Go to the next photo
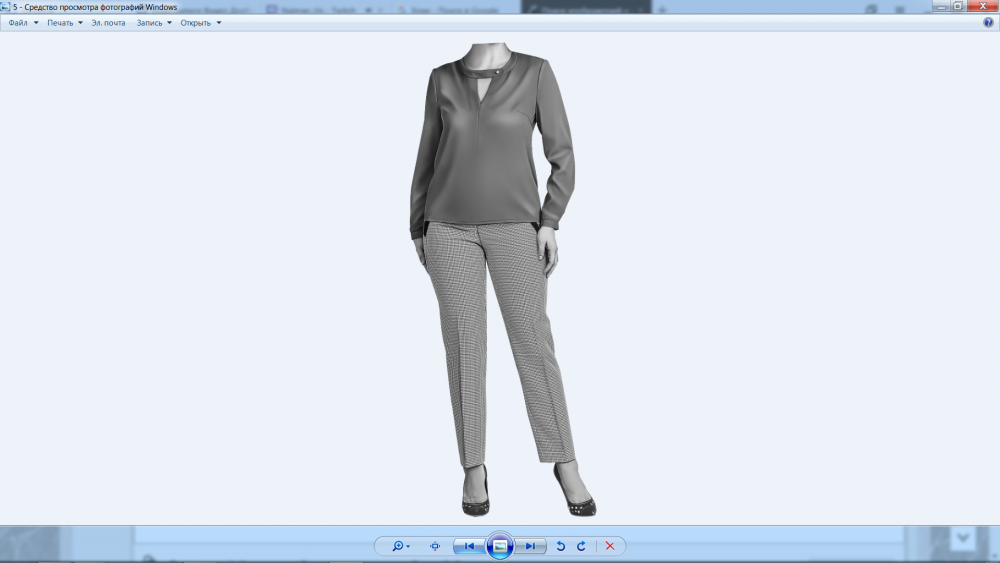This screenshot has height=563, width=1000. [x=531, y=546]
